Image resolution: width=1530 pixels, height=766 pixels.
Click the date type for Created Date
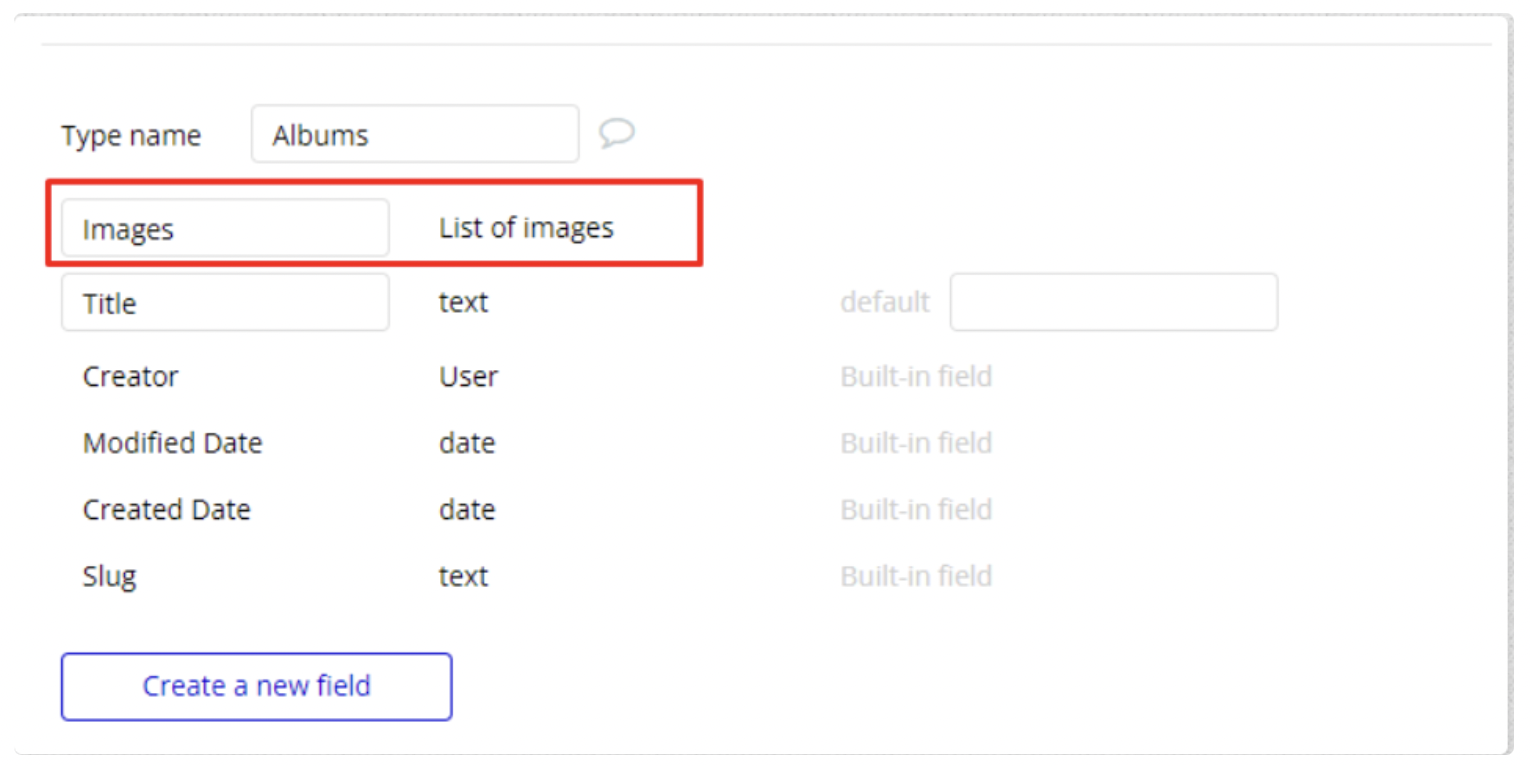466,510
